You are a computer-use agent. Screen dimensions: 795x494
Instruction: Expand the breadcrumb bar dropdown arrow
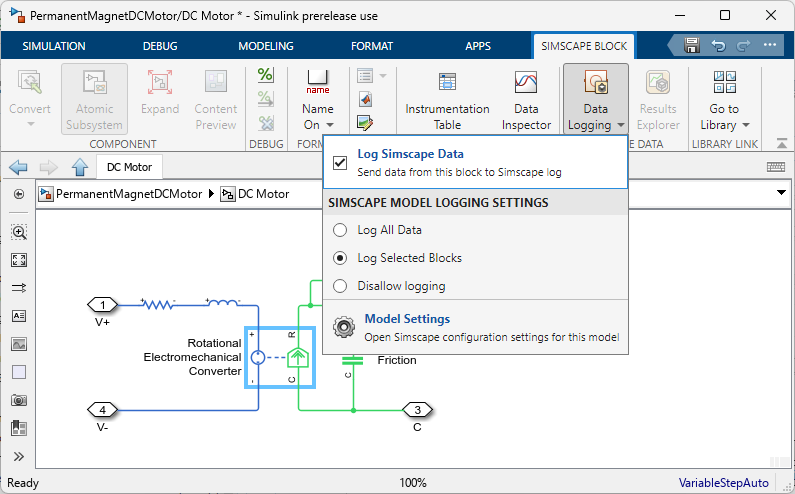coord(781,193)
